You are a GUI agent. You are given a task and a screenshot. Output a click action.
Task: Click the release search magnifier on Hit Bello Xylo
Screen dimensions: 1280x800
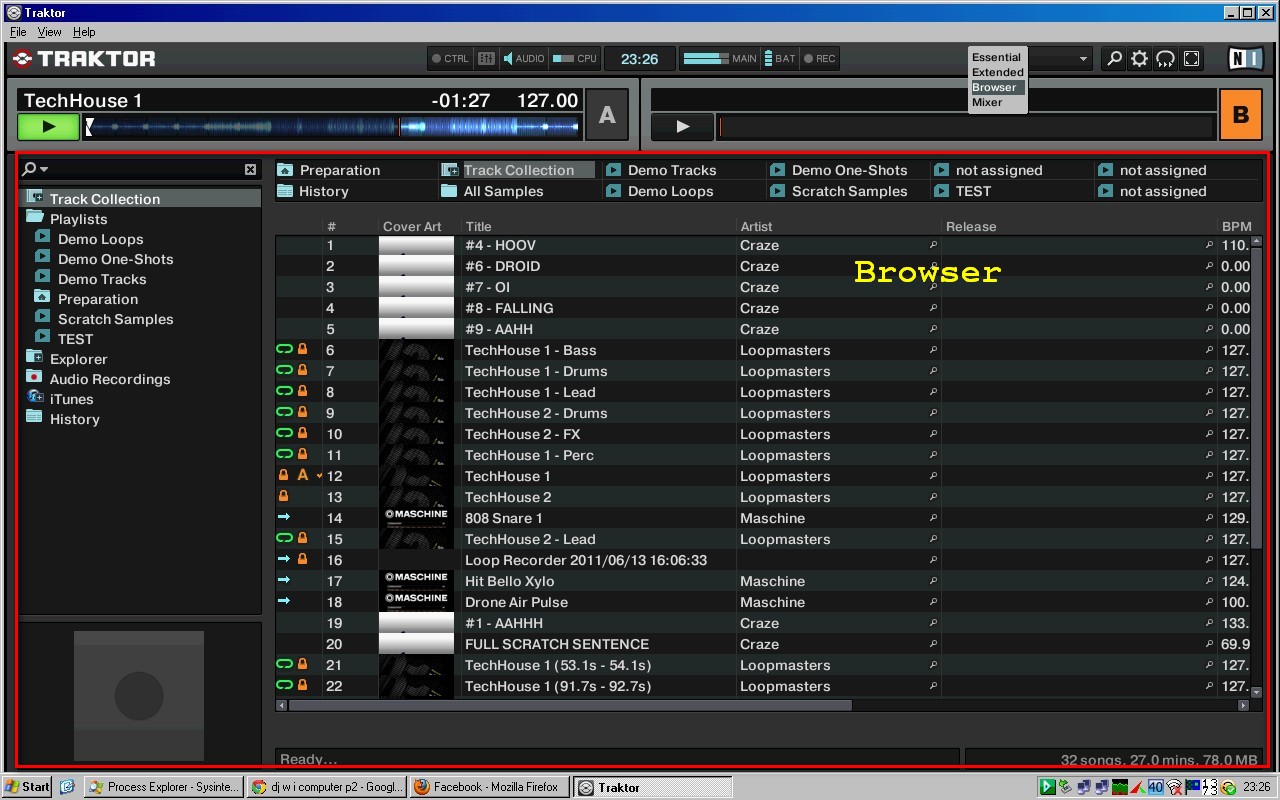[x=1209, y=581]
